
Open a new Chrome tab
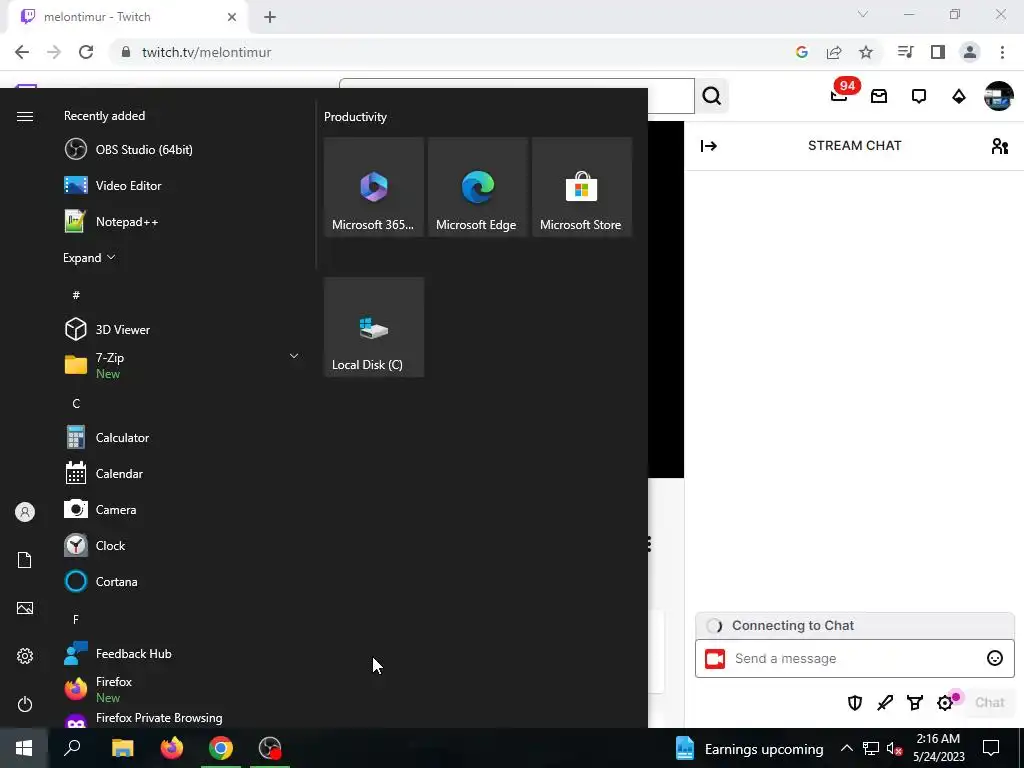point(270,17)
